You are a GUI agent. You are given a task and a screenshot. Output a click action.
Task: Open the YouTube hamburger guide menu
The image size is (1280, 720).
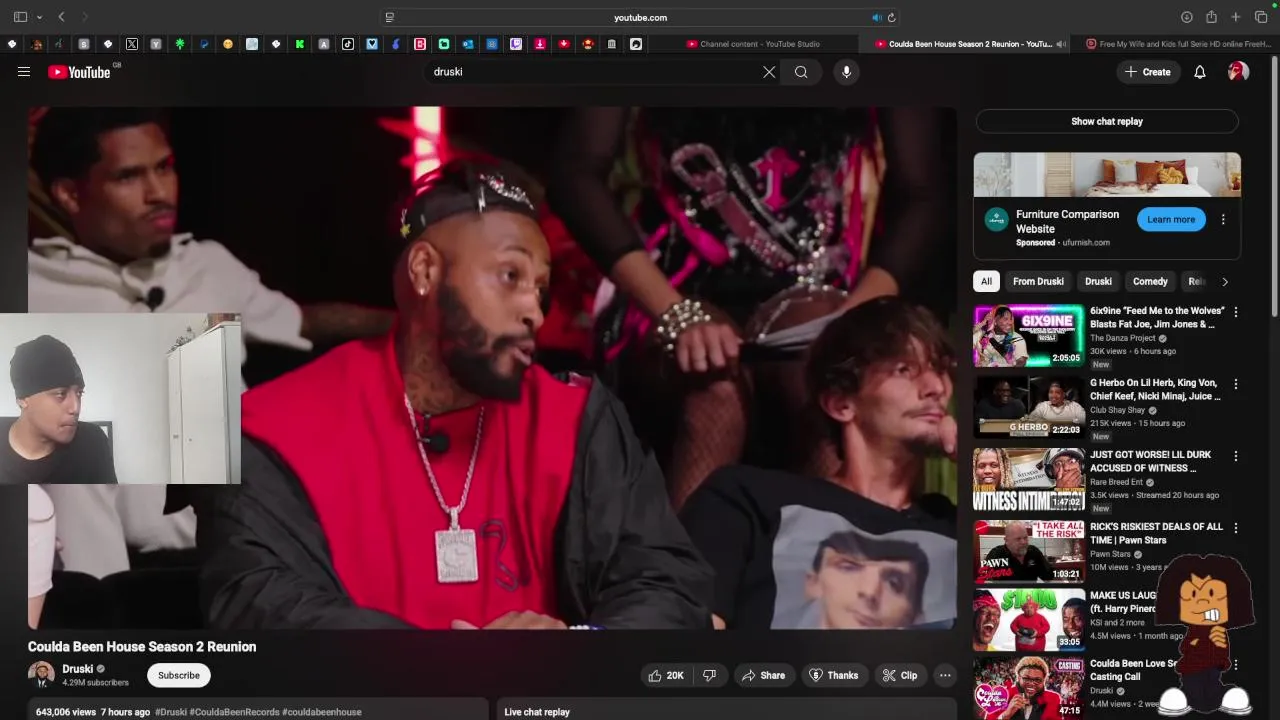(24, 72)
